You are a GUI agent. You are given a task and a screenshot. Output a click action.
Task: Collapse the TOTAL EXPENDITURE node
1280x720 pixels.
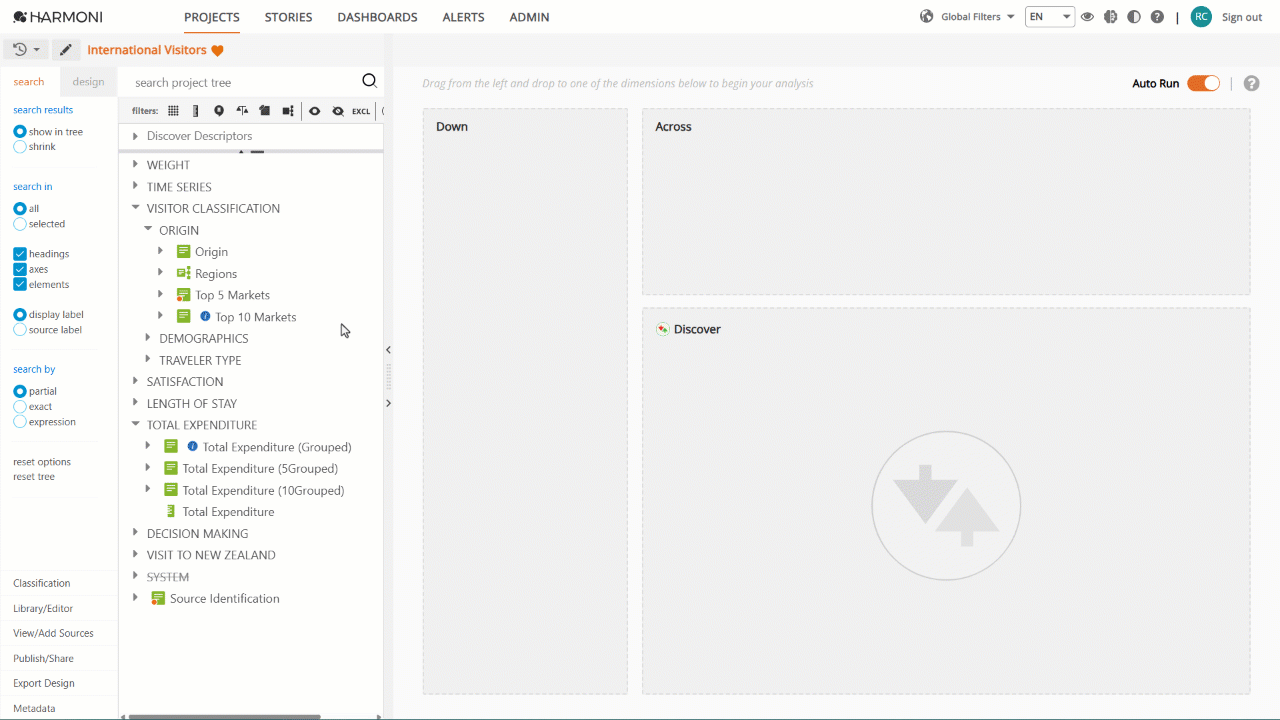pos(135,425)
